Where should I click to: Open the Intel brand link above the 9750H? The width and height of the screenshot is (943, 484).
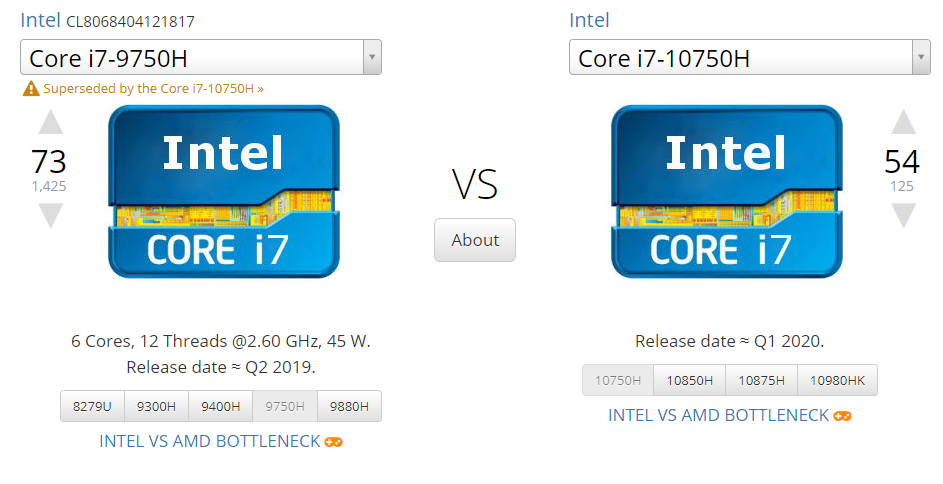[40, 20]
